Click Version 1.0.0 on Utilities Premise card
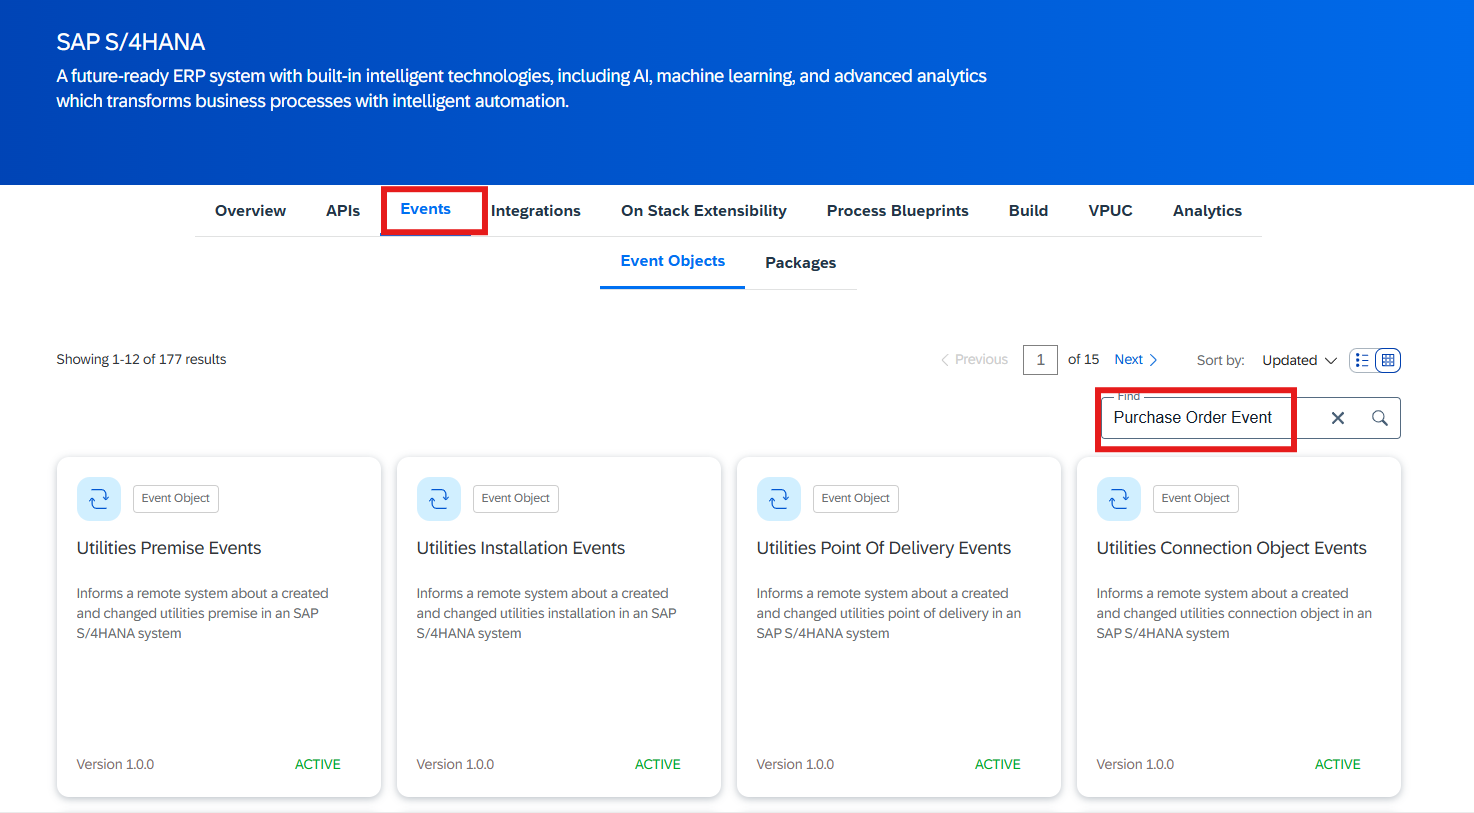 (116, 764)
